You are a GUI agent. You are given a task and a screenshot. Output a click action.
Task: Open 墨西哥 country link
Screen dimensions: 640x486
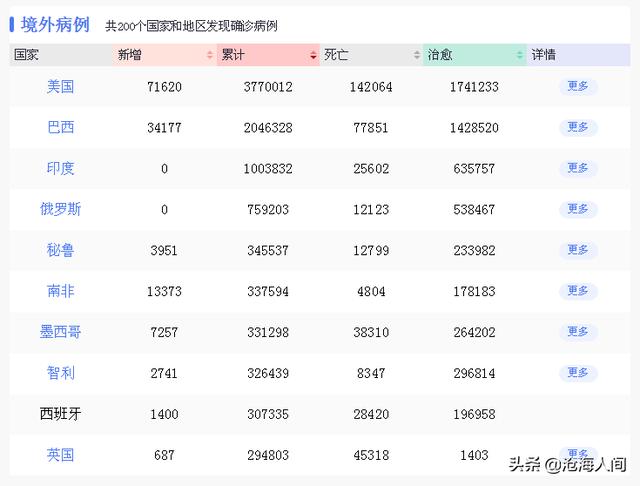tap(60, 332)
